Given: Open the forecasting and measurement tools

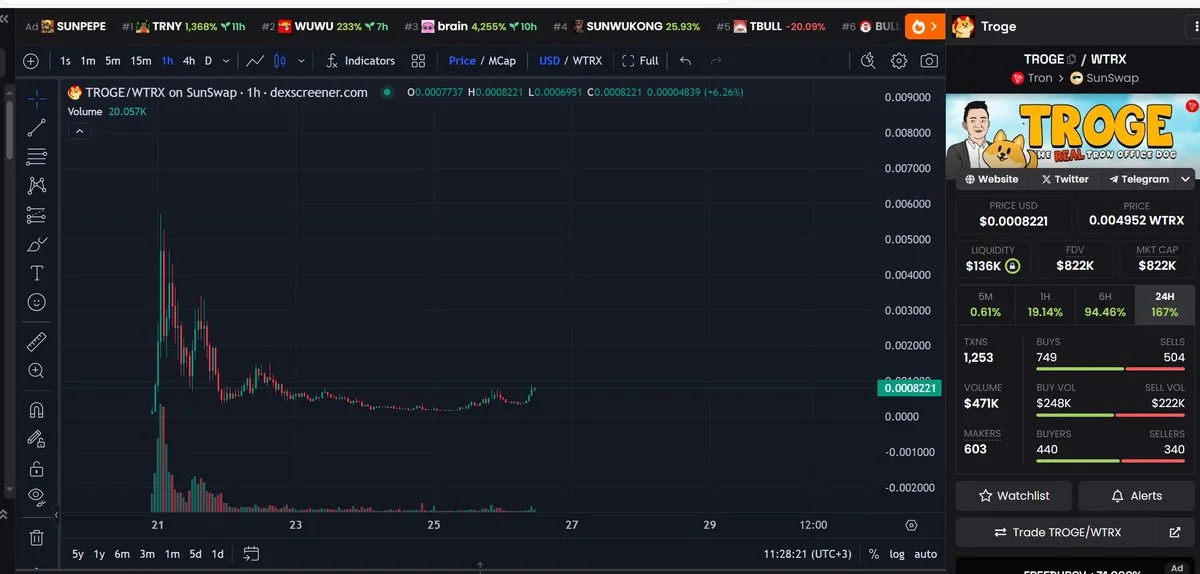Looking at the screenshot, I should tap(37, 214).
